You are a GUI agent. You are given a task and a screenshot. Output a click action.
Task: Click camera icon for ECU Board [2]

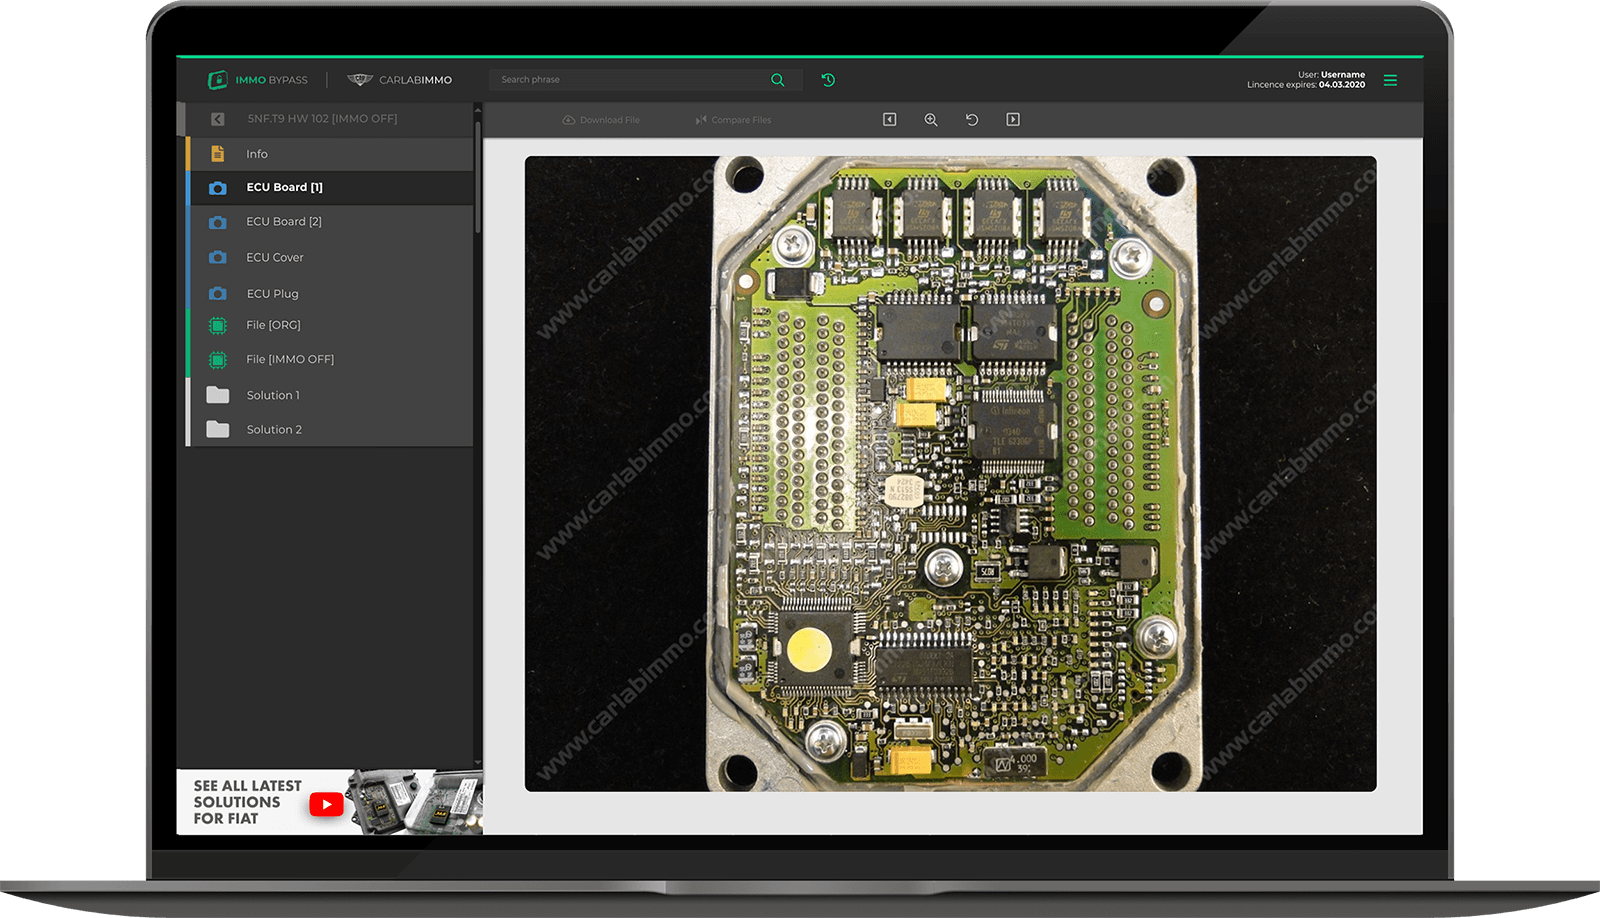217,222
